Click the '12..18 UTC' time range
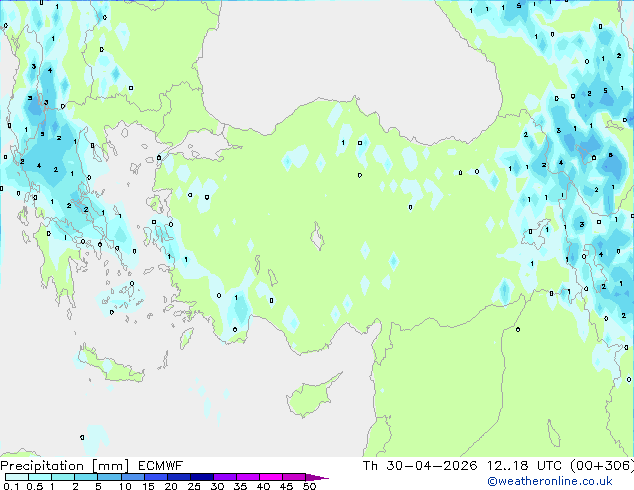This screenshot has height=490, width=634. pos(524,466)
